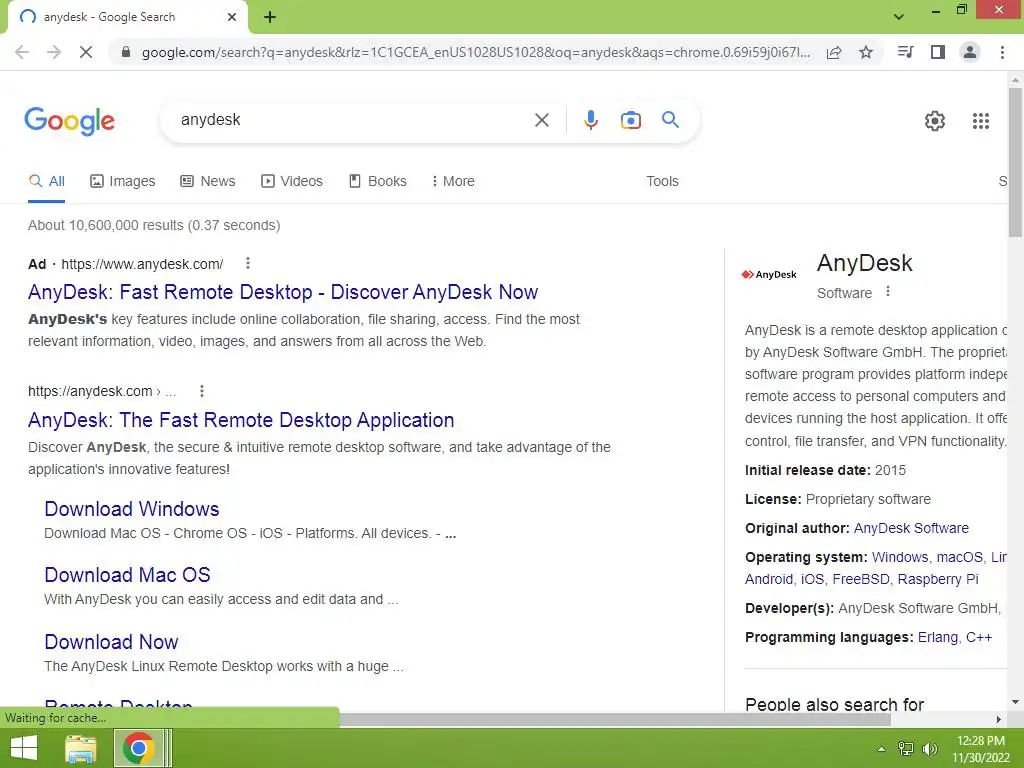Click the Windows operating system link

click(x=900, y=557)
